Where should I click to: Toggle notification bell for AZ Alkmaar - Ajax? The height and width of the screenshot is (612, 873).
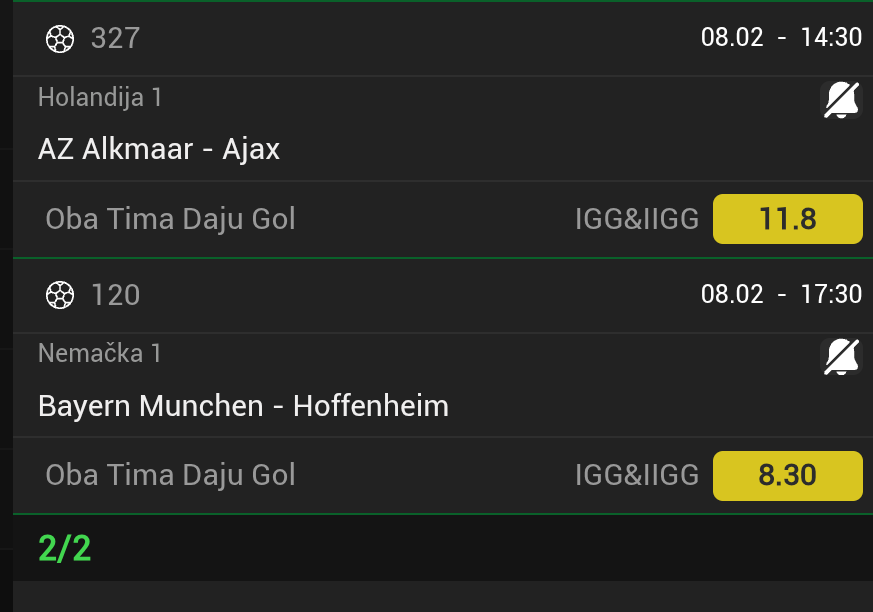(x=841, y=100)
